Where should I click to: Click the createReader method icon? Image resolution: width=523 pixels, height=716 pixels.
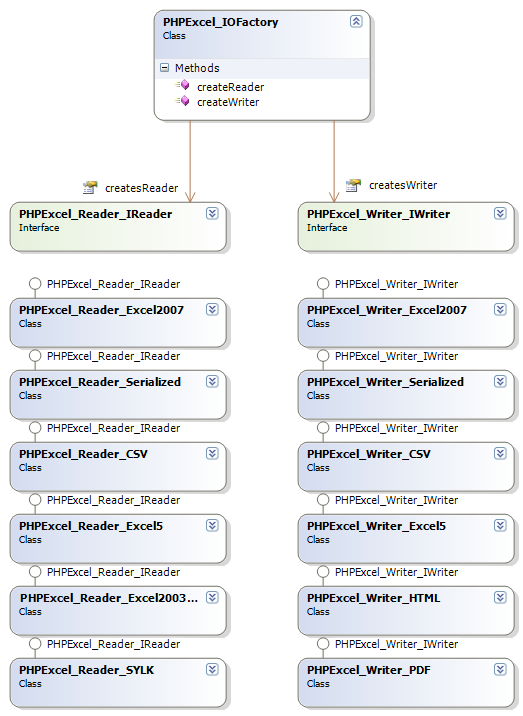point(182,85)
